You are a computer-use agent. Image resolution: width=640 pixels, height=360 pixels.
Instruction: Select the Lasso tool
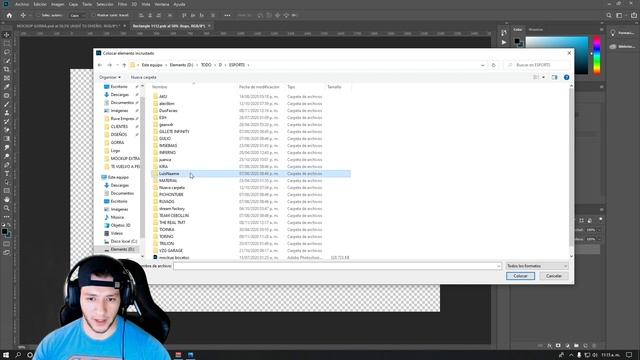[7, 52]
